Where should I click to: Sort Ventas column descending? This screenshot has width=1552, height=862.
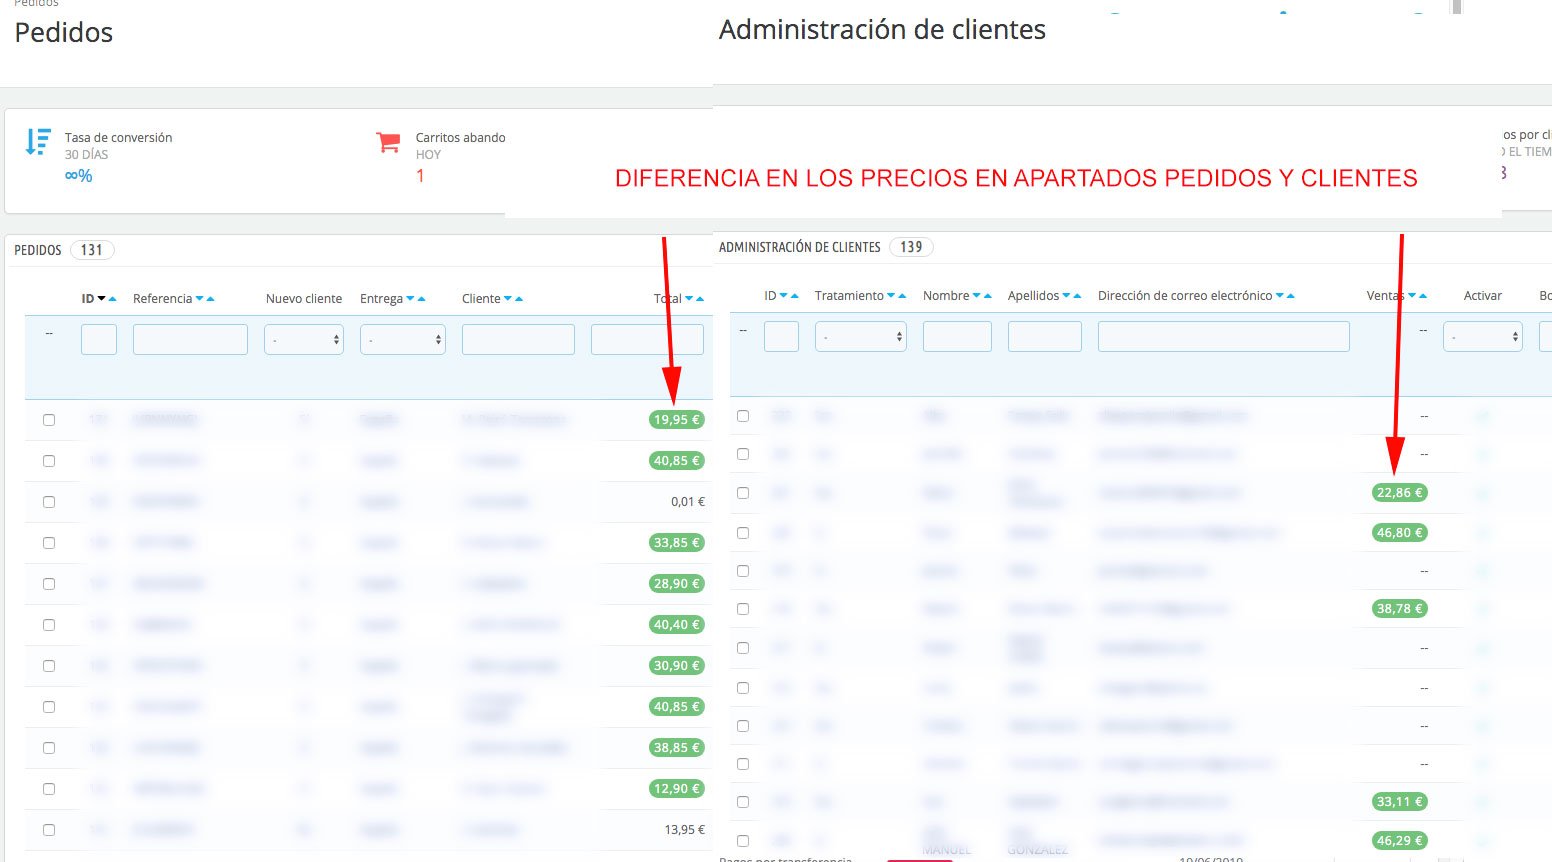click(1412, 296)
